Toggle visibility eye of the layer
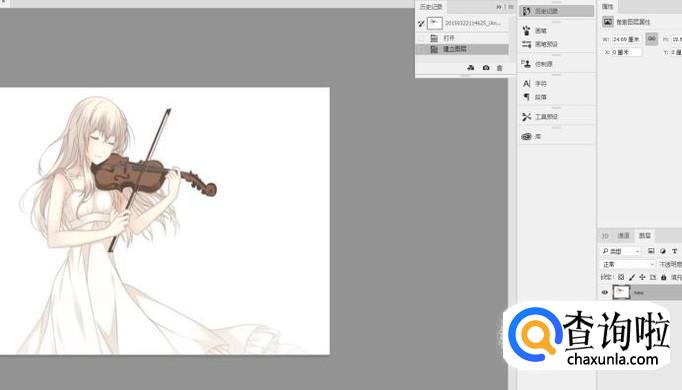 605,293
